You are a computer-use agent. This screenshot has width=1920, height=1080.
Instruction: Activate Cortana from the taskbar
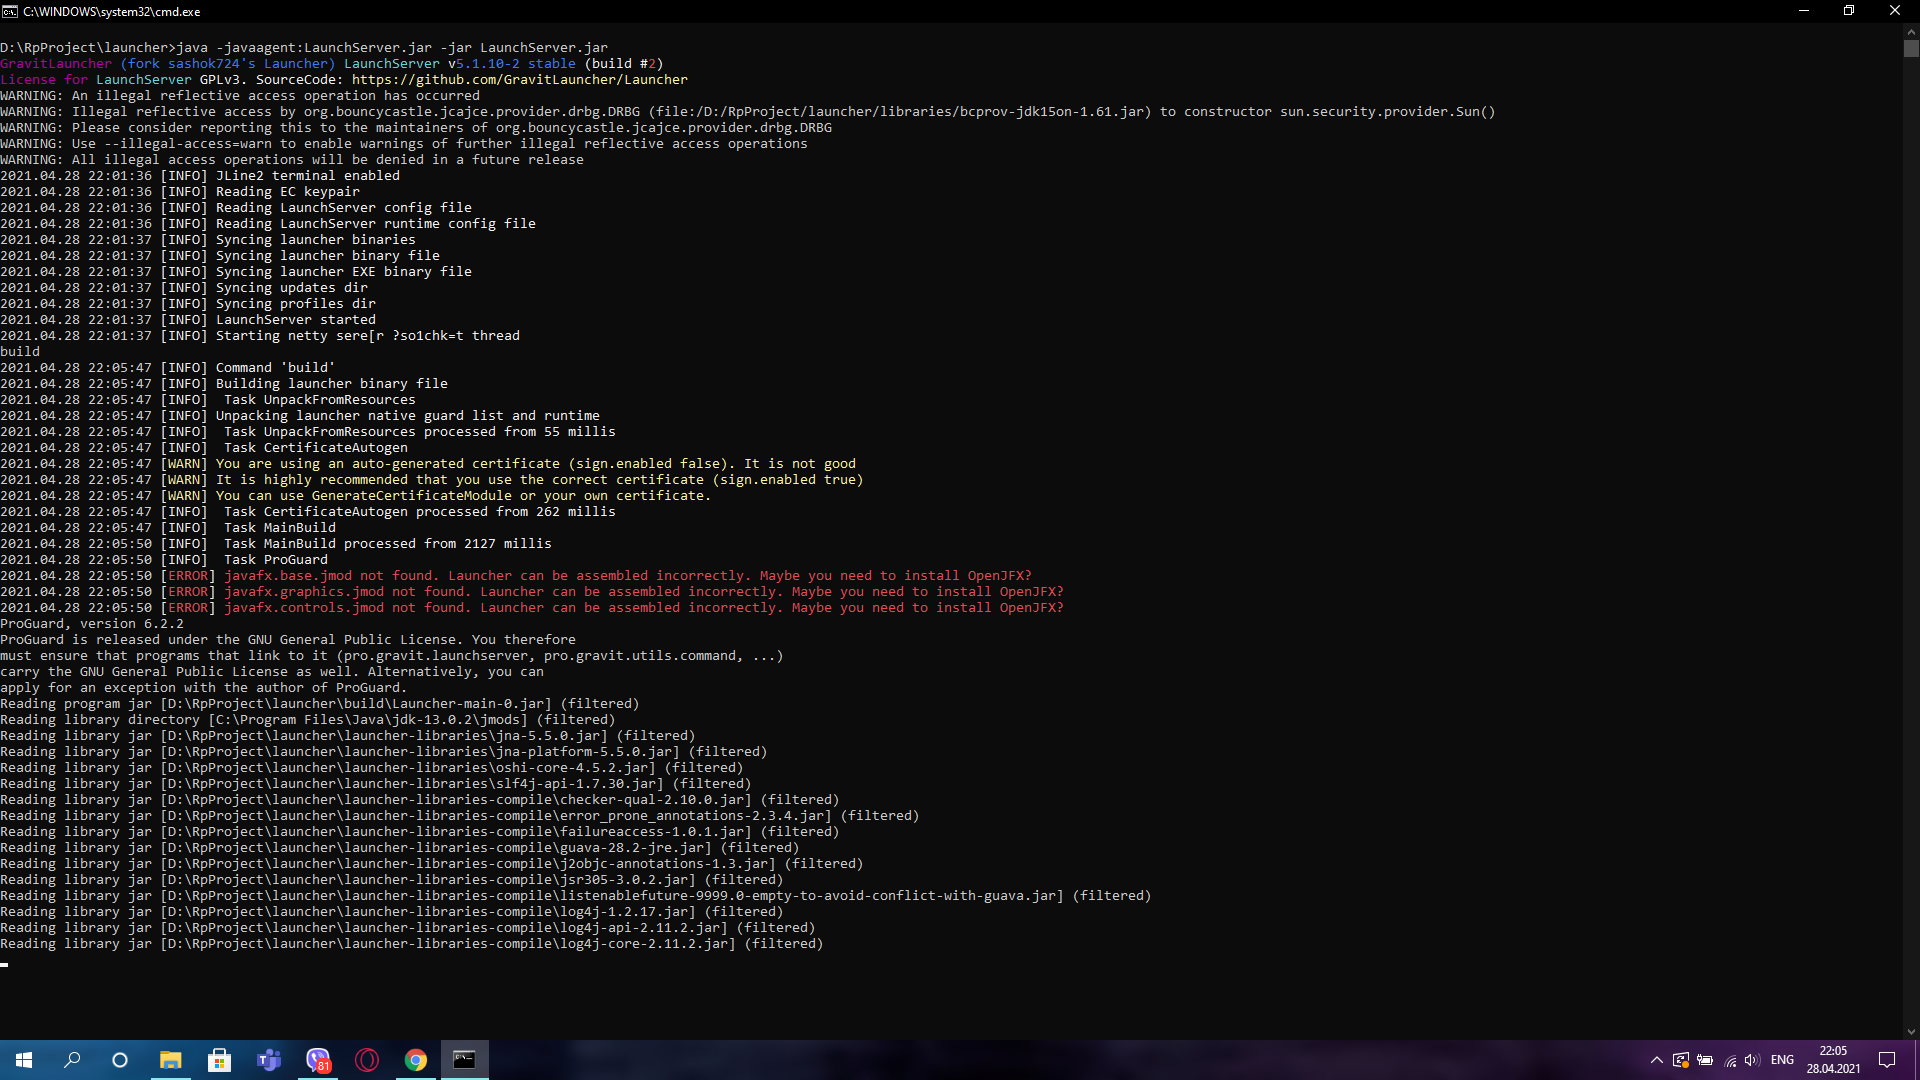[120, 1059]
